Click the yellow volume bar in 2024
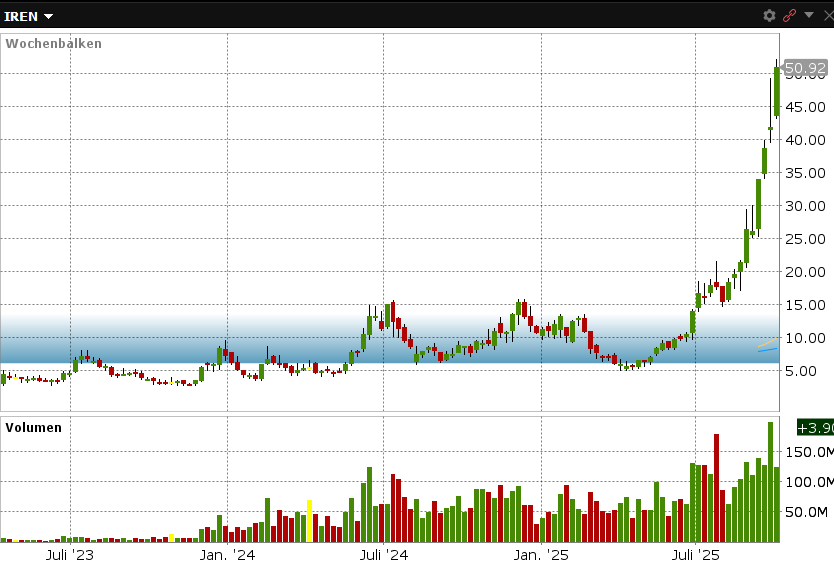Screen dimensions: 834x561 (310, 521)
